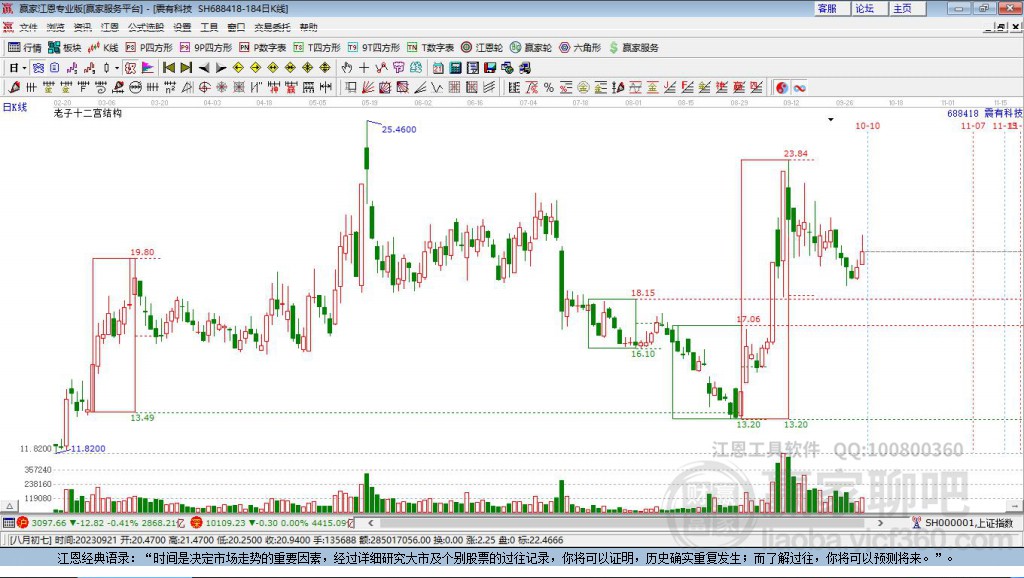Jump to first bar icon
This screenshot has width=1024, height=578.
point(168,67)
